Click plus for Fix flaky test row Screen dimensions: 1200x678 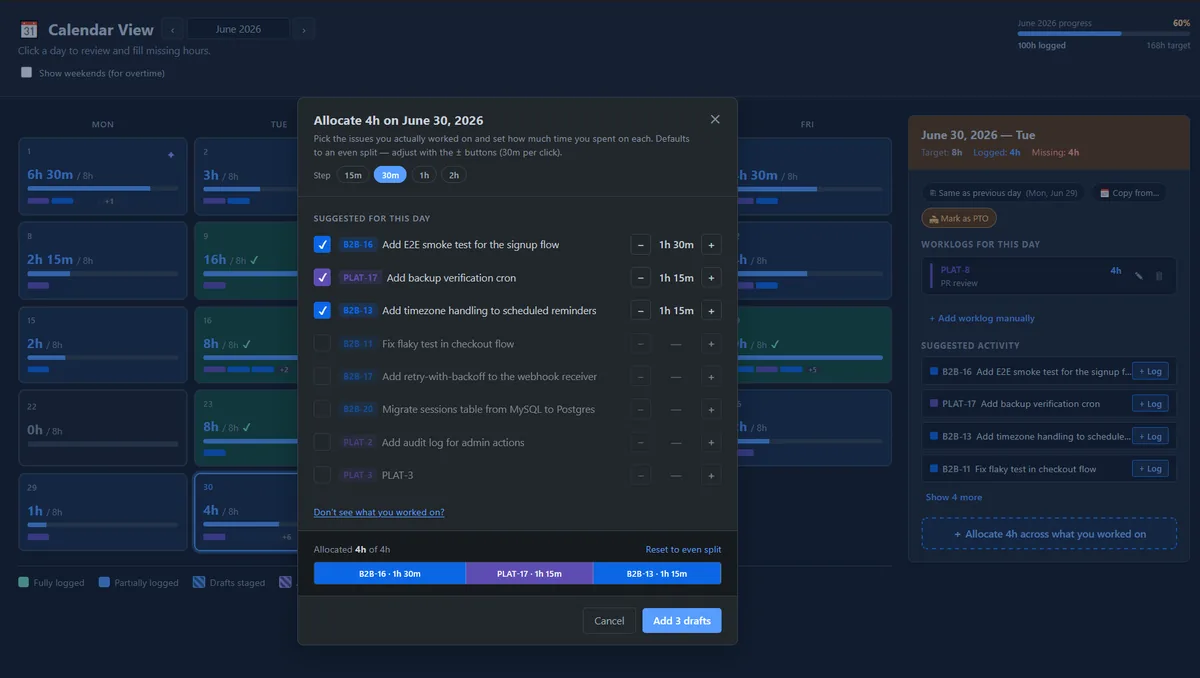pos(711,344)
